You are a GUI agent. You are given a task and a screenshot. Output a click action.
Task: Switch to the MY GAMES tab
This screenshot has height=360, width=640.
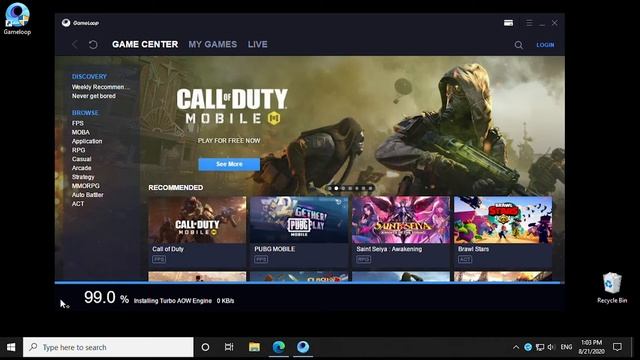click(213, 44)
